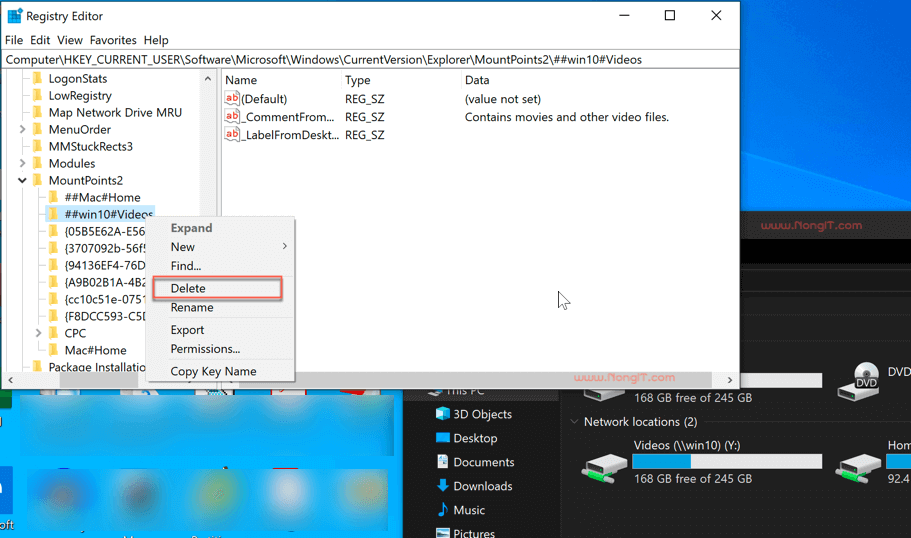911x538 pixels.
Task: Click the MenuOrder folder icon
Action: 38,129
